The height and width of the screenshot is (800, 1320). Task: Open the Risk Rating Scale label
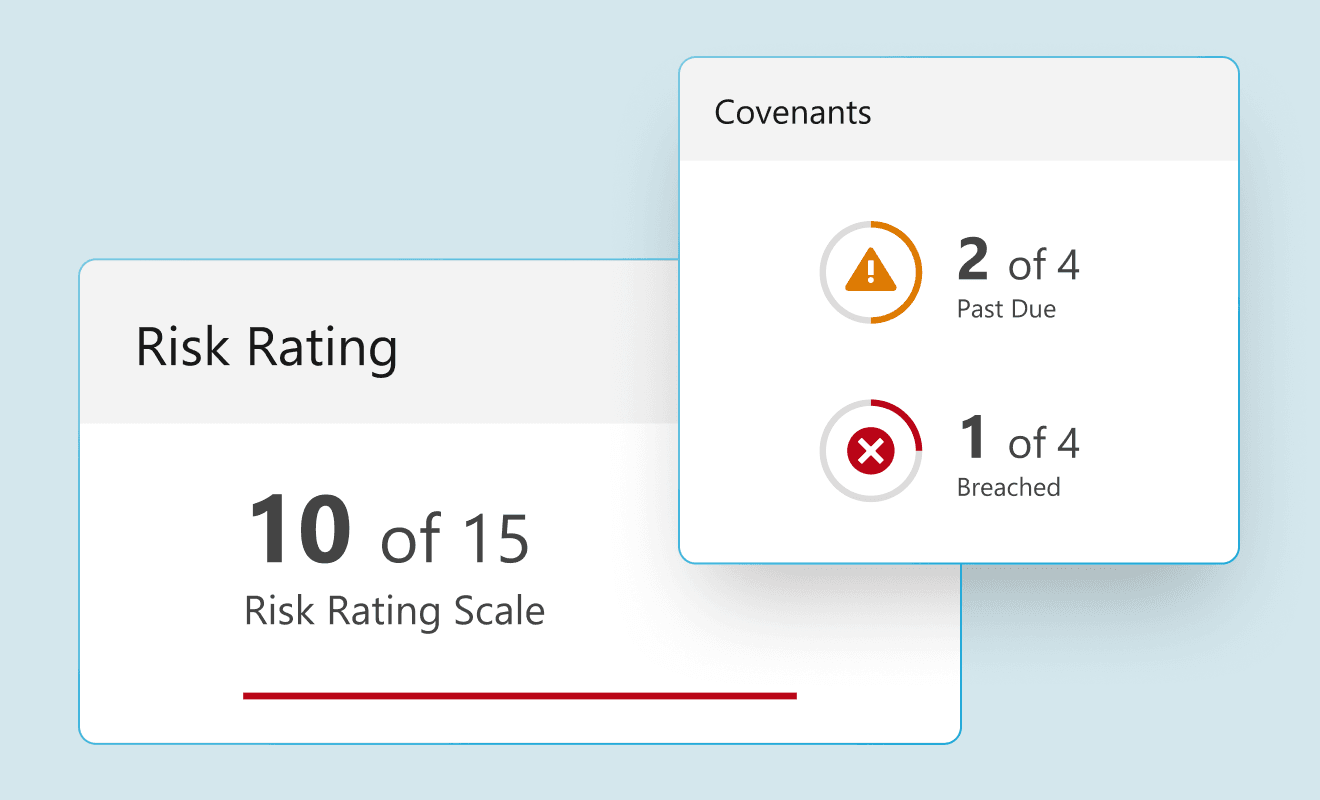point(395,611)
